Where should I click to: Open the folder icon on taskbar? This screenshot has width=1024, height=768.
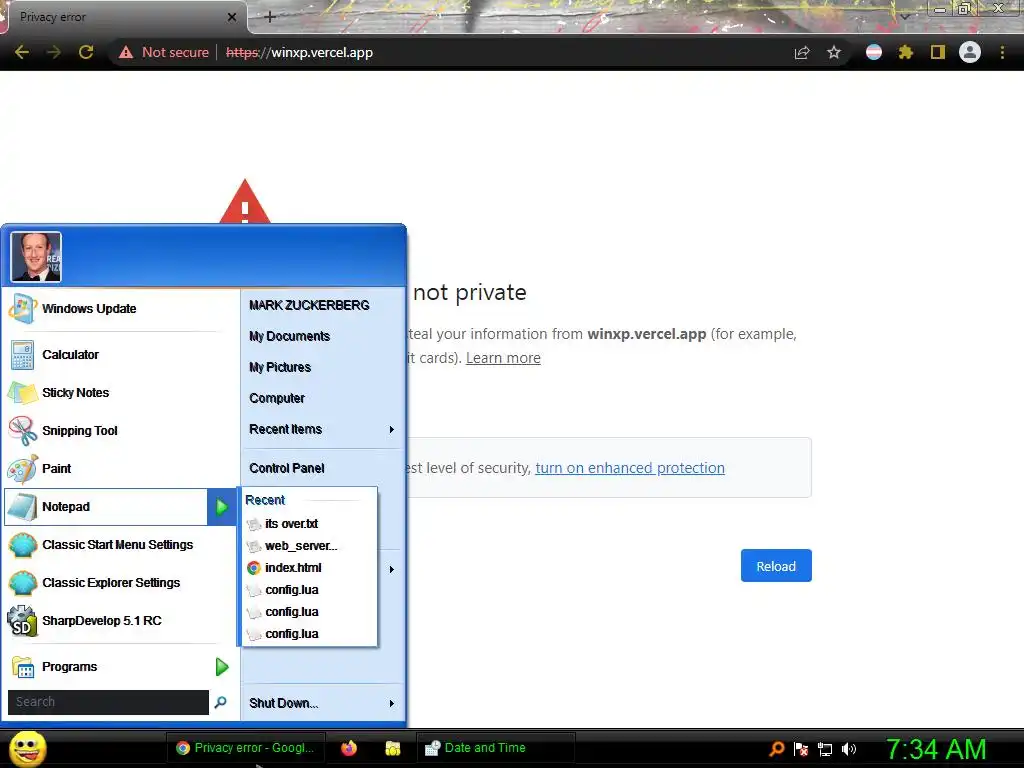[x=392, y=748]
